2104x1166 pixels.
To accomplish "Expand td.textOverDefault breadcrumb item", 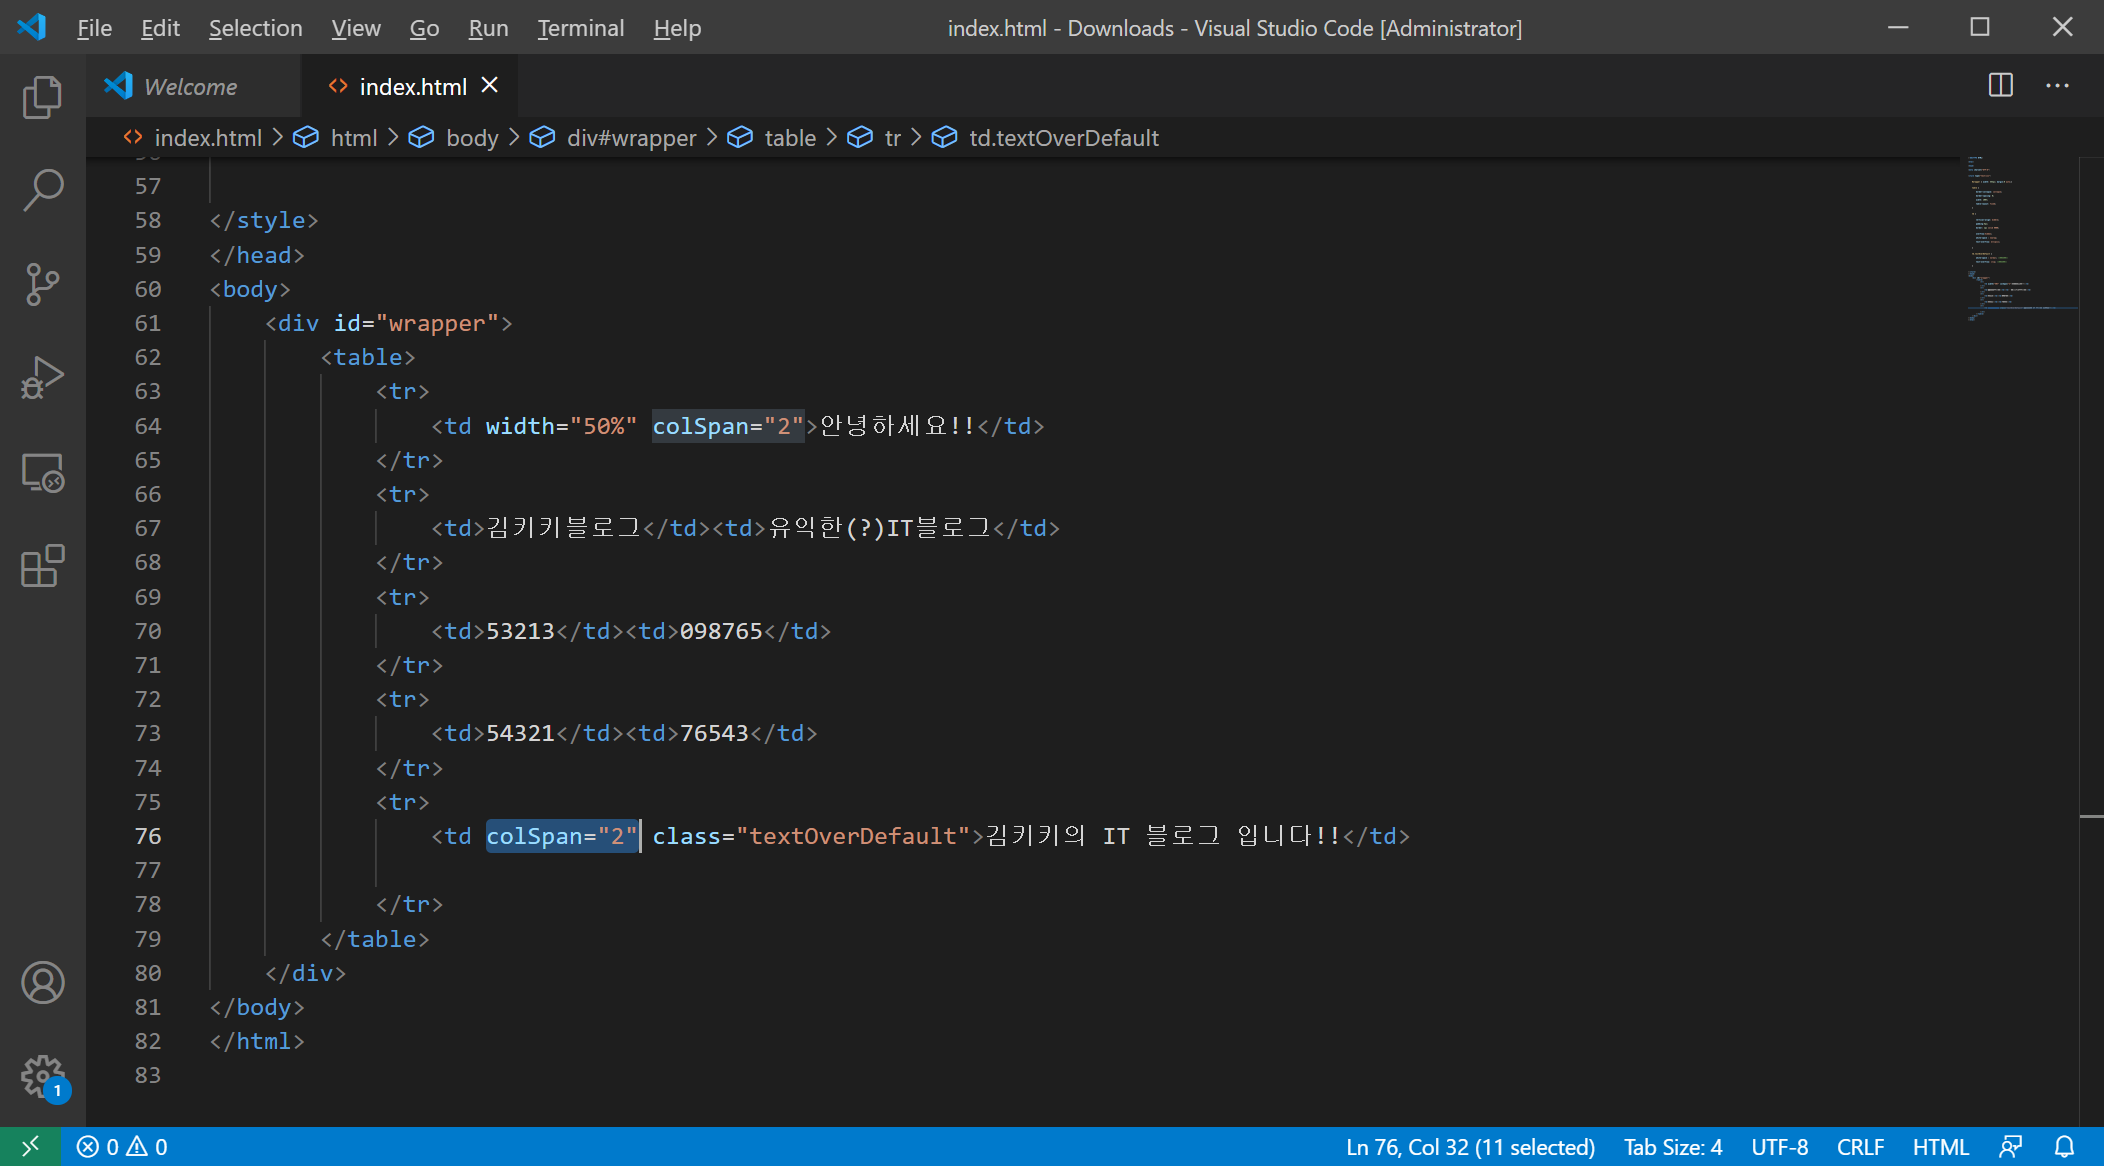I will click(1062, 138).
